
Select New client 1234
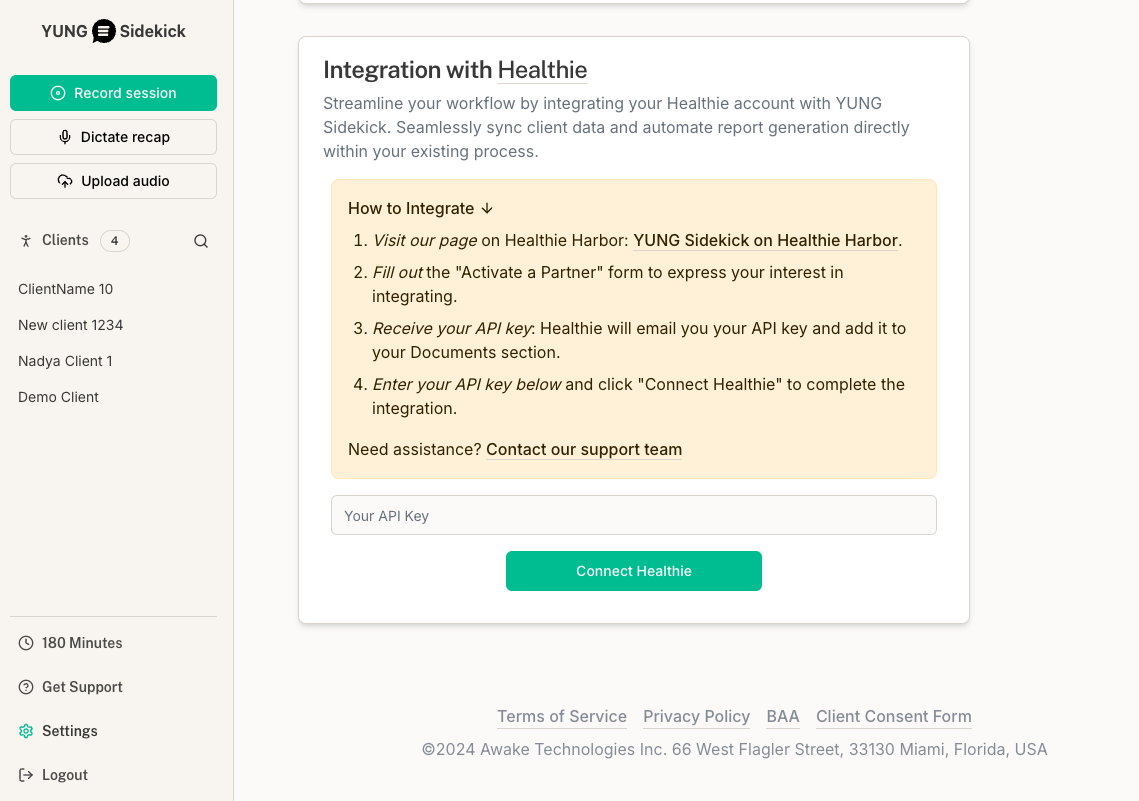(x=70, y=325)
